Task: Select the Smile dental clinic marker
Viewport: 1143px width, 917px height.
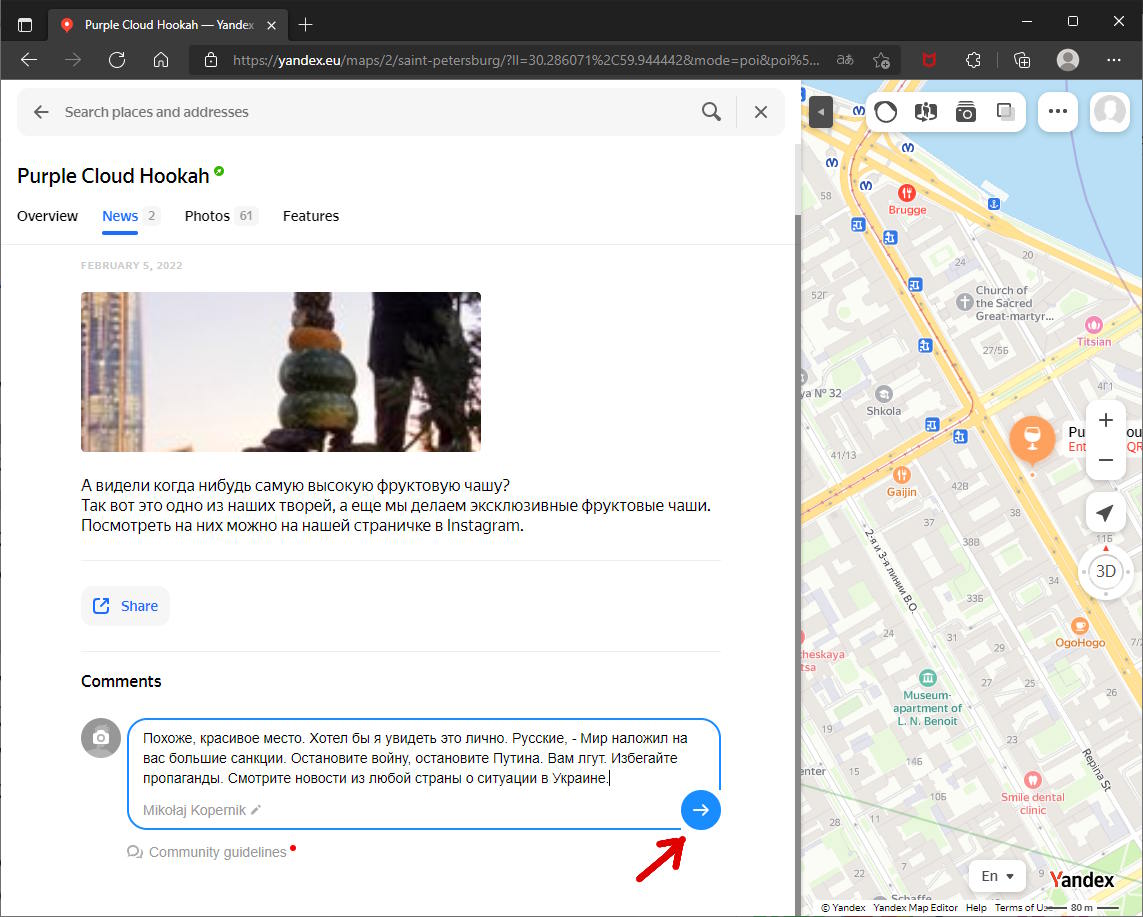Action: 1032,780
